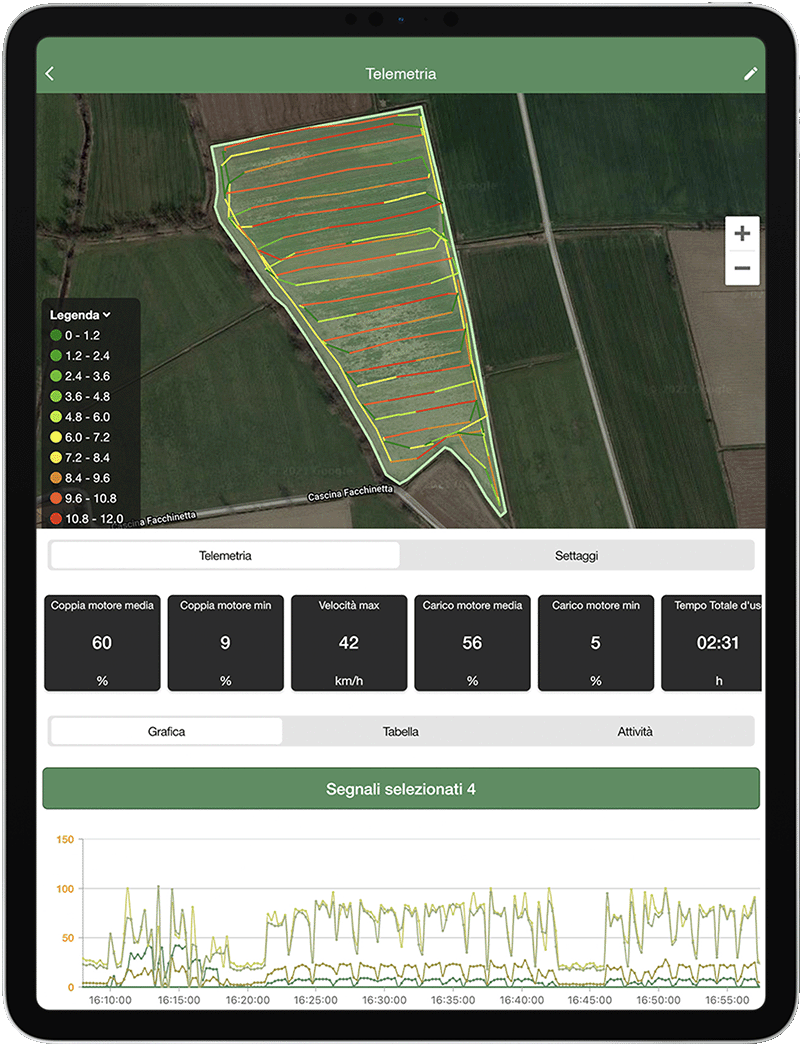Open the Attività tab
Viewport: 800px width, 1046px height.
click(x=640, y=731)
